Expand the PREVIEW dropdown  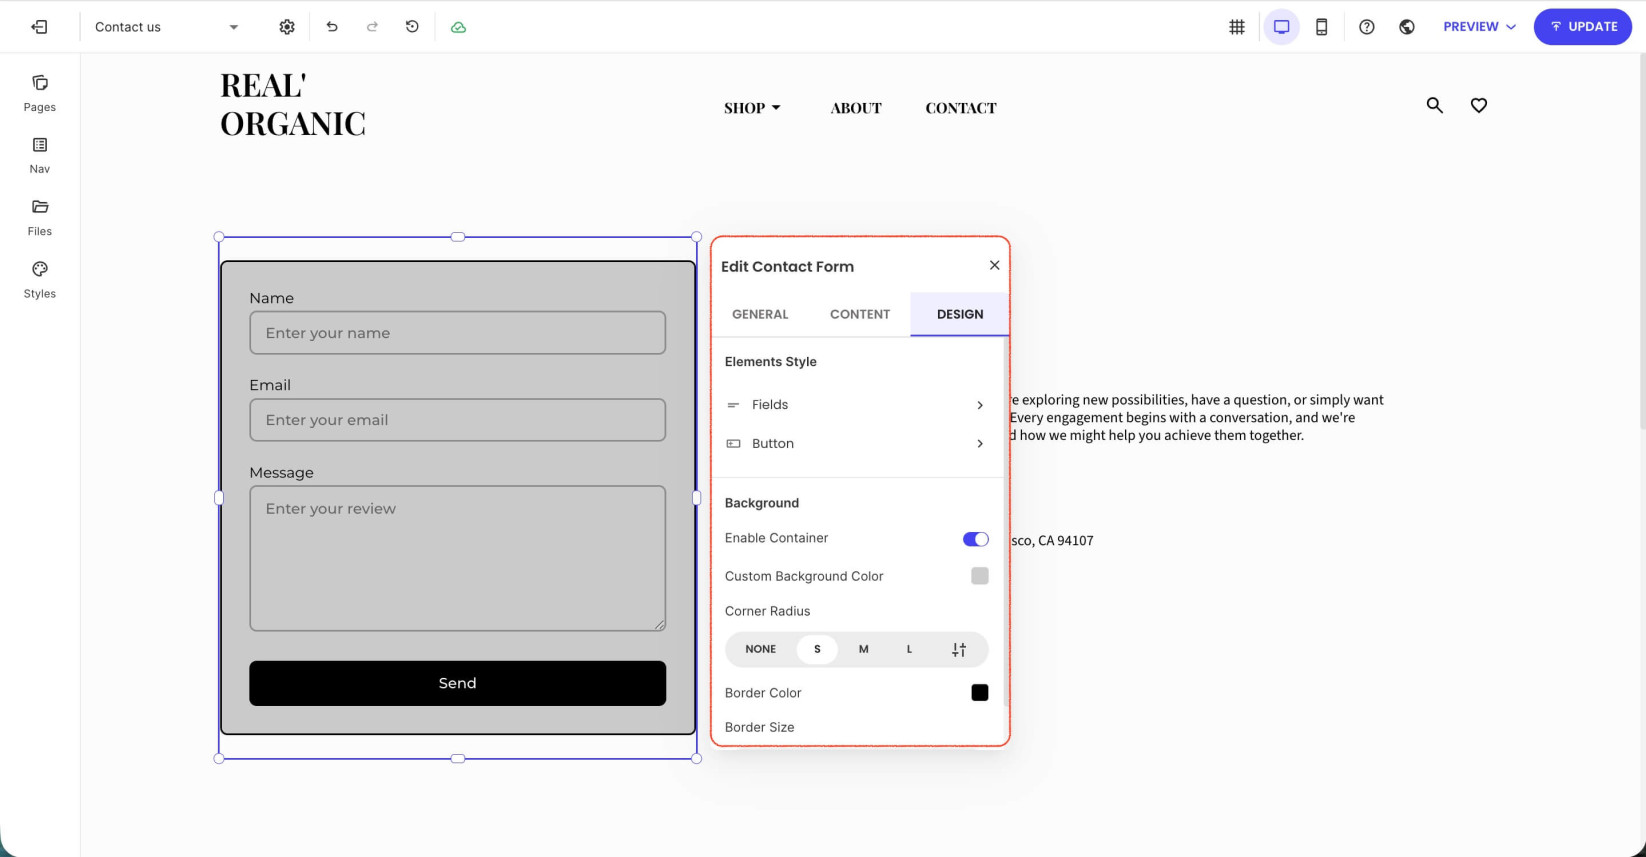point(1480,27)
